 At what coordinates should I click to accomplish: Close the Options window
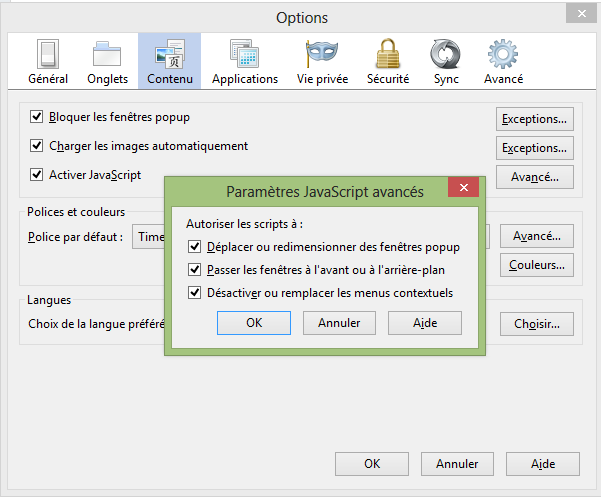(x=581, y=13)
